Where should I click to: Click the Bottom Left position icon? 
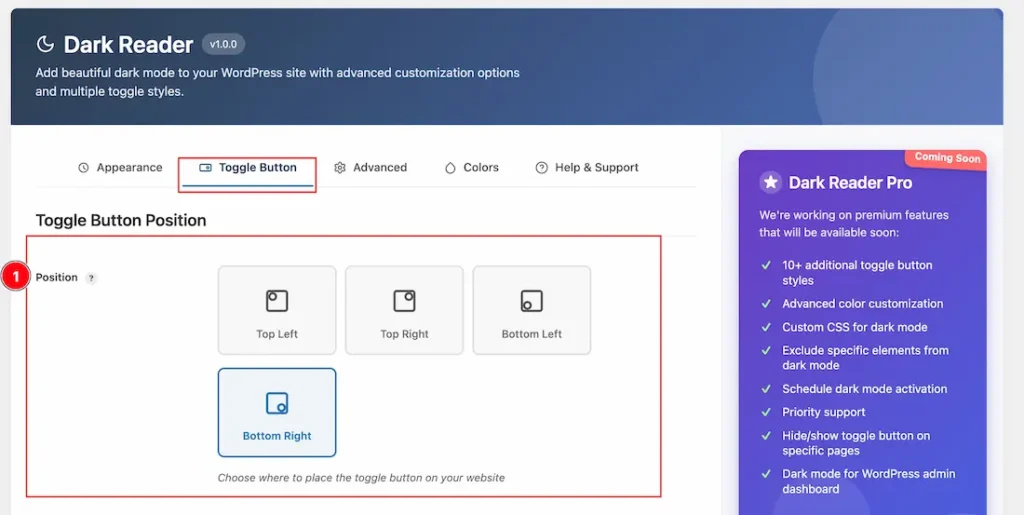(532, 301)
